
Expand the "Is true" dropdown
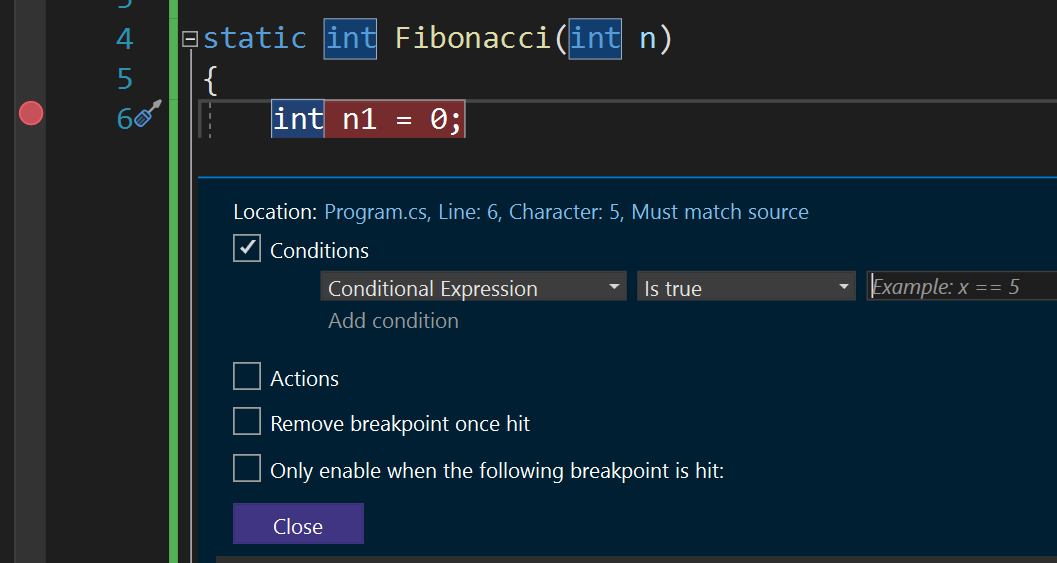[746, 288]
